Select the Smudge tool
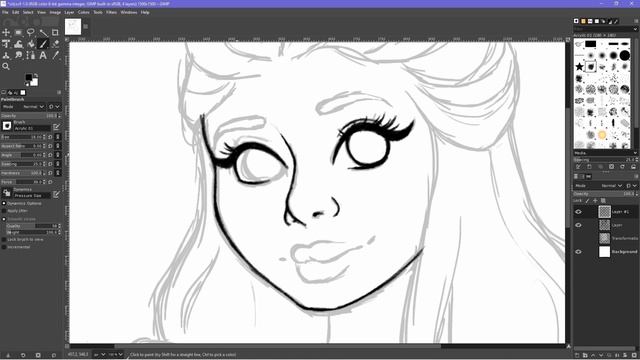640x360 pixels. pyautogui.click(x=18, y=55)
